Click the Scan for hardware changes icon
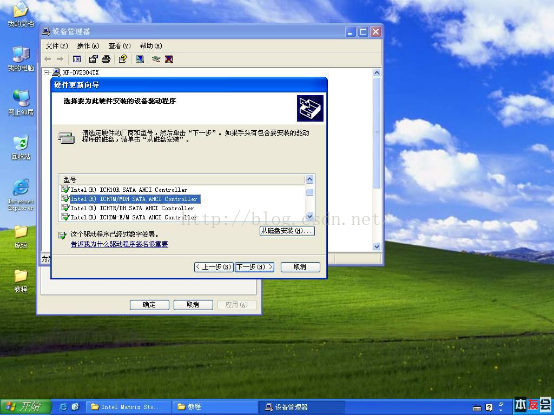554x416 pixels. pos(140,59)
